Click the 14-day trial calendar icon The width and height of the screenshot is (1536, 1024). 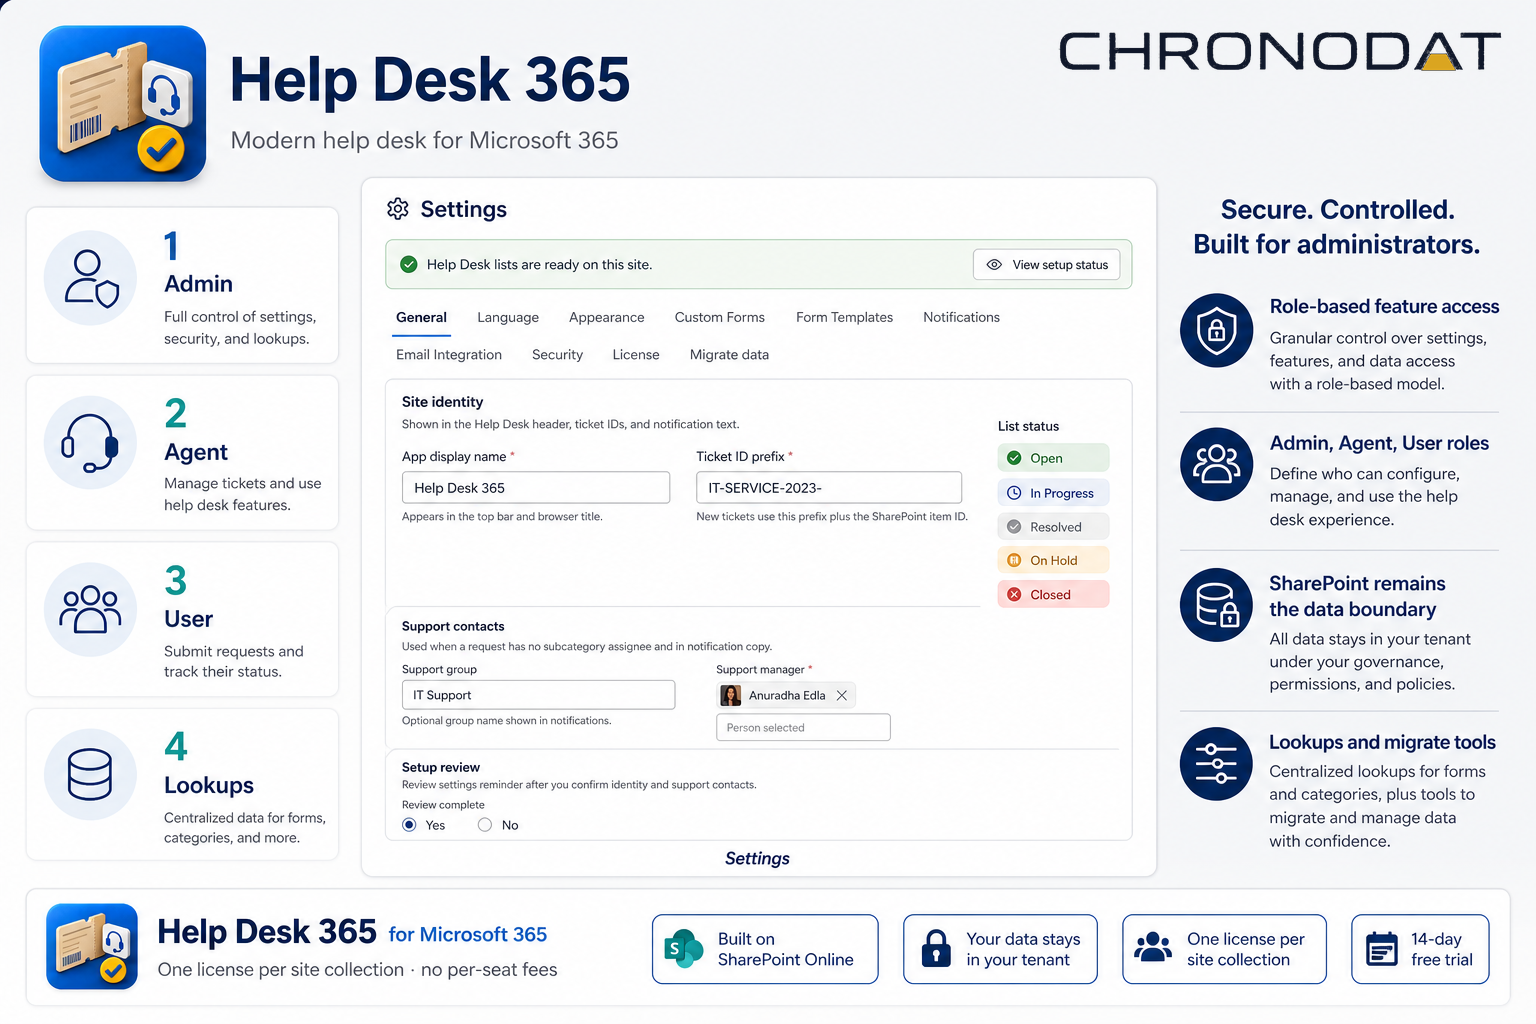pos(1382,949)
